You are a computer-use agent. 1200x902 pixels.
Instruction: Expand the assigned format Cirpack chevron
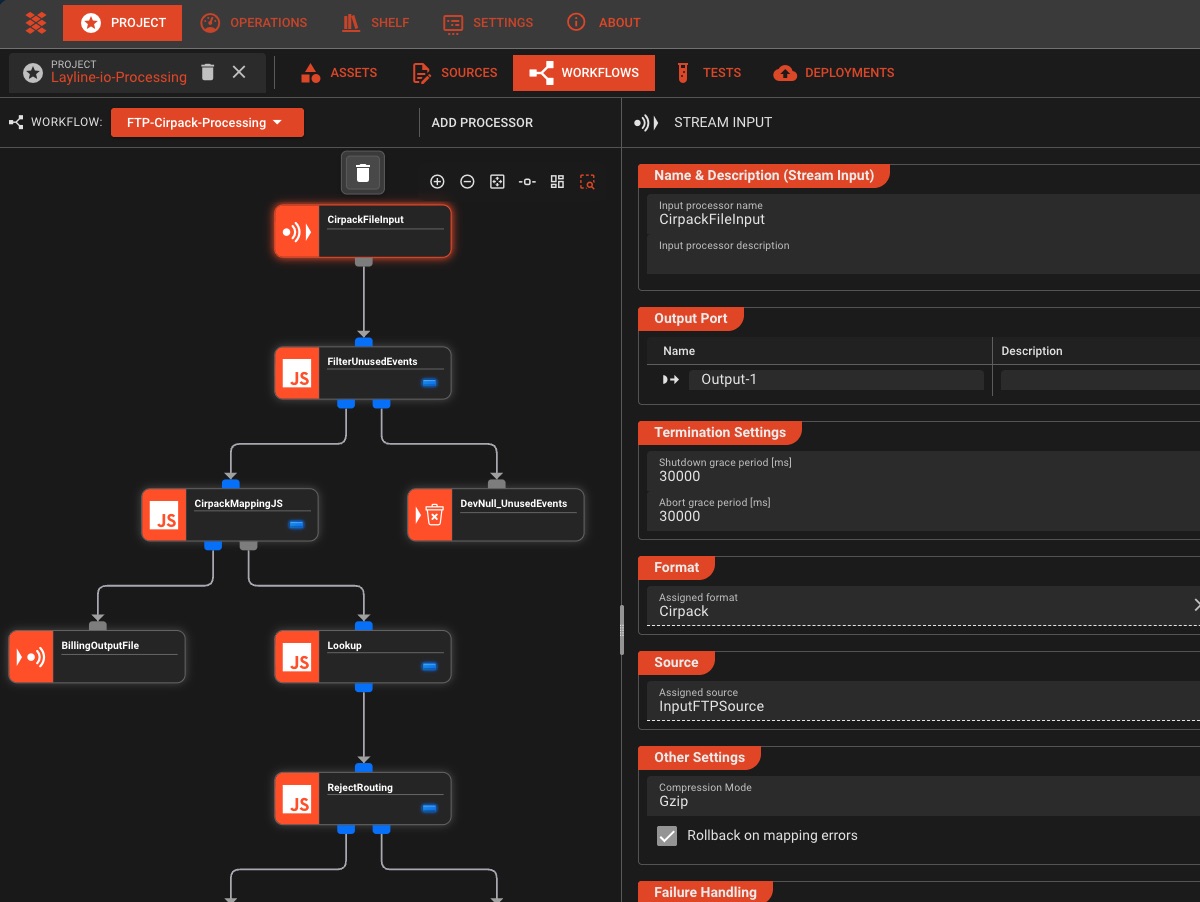(1196, 604)
